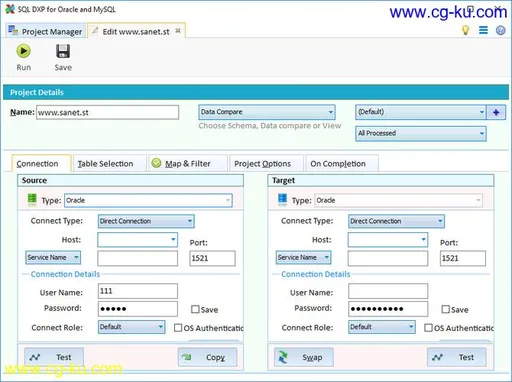Enable OS Authentication for Target

(x=428, y=328)
